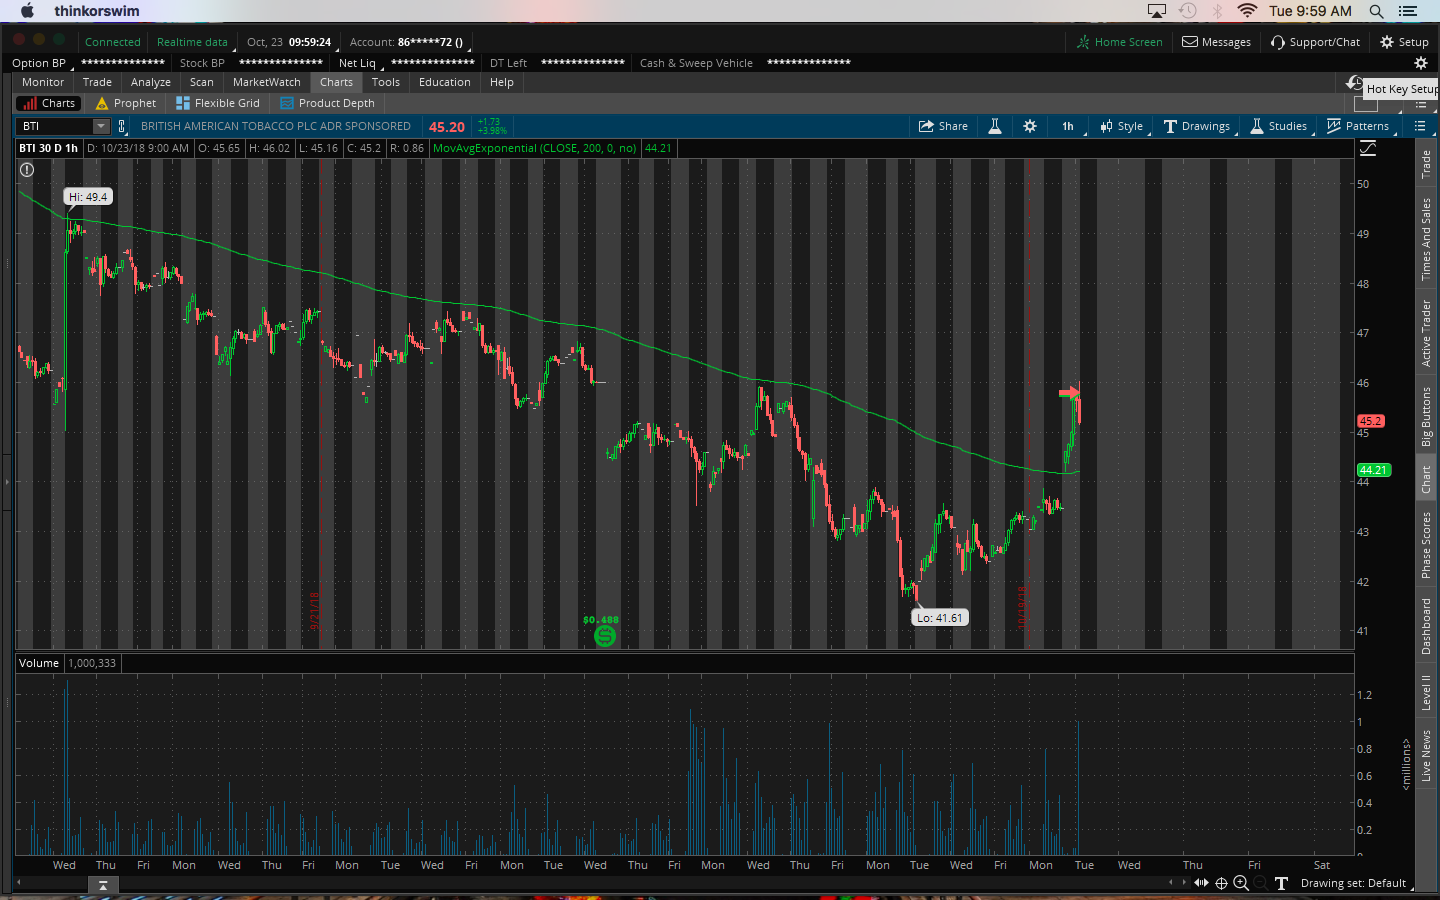Click the Option BP label
The height and width of the screenshot is (900, 1440).
coord(39,63)
